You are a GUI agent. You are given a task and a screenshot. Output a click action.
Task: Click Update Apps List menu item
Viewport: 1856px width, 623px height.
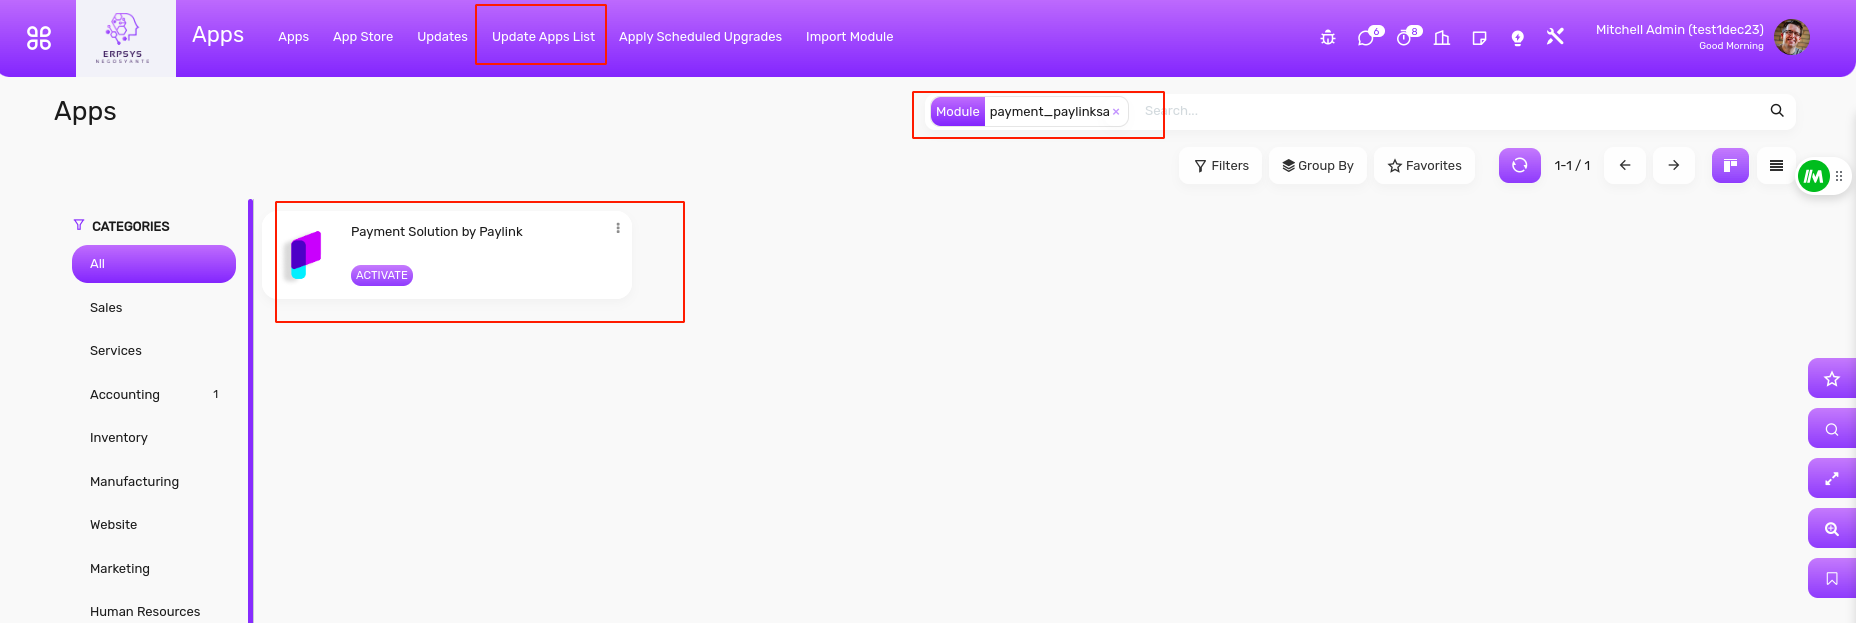(x=543, y=37)
